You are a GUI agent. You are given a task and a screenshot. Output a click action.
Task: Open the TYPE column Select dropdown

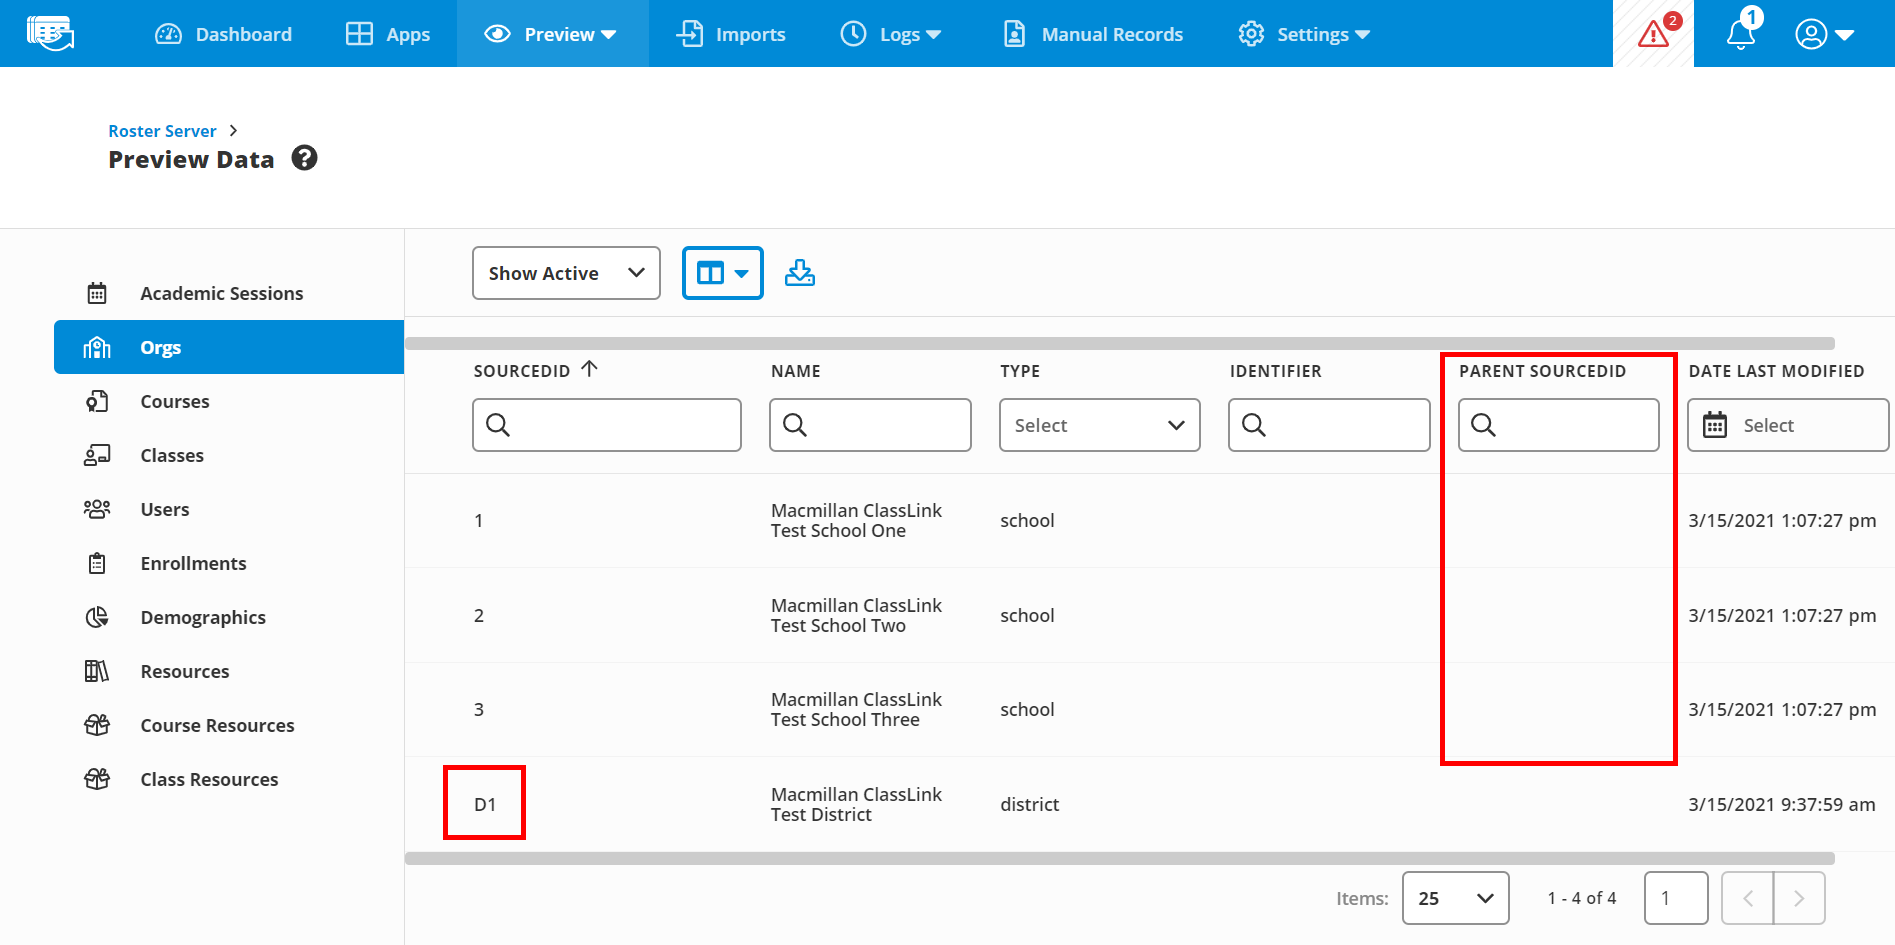pyautogui.click(x=1098, y=424)
